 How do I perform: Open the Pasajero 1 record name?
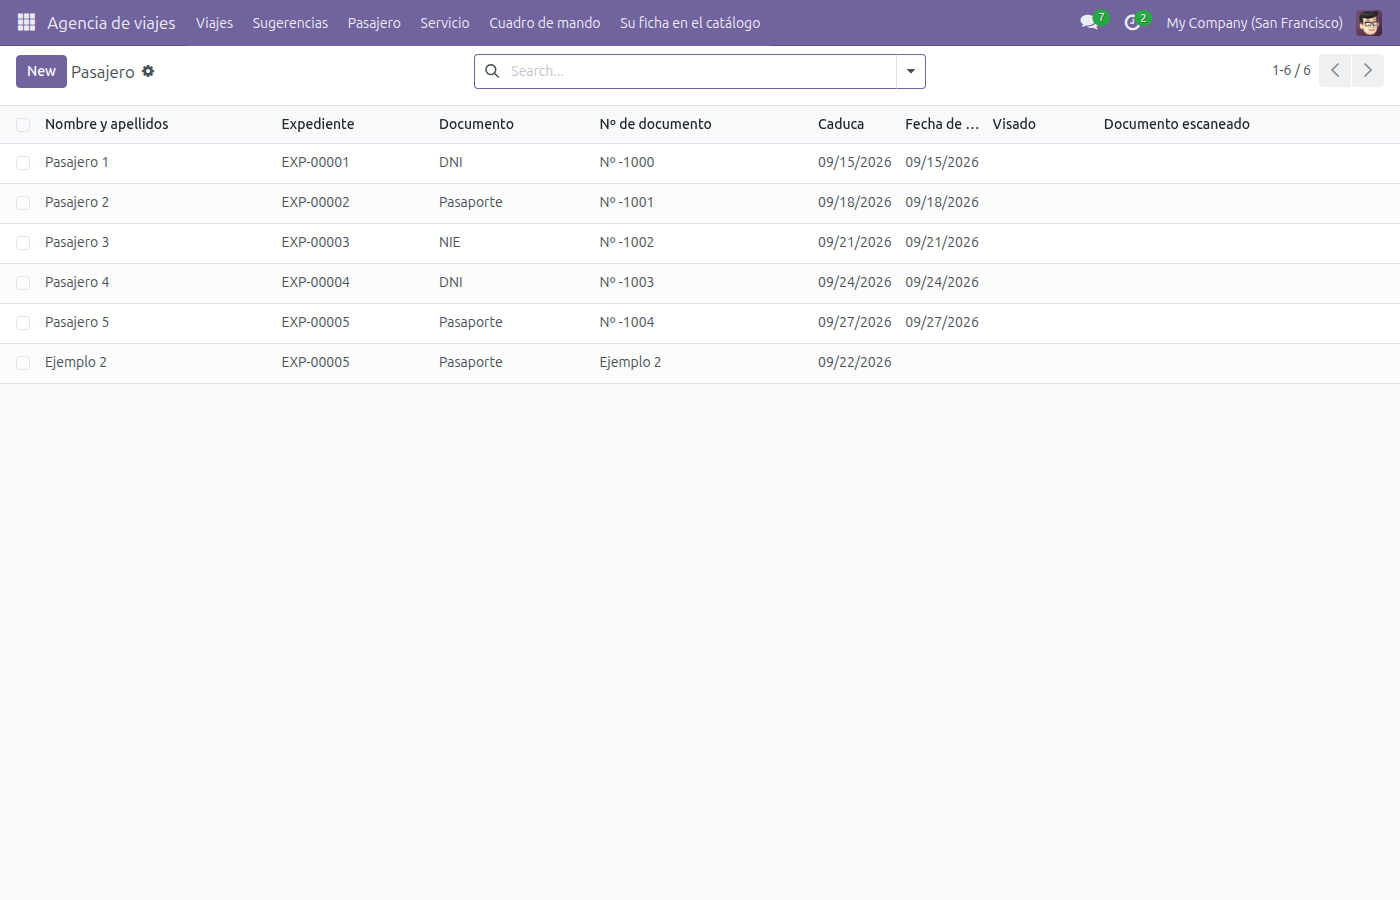(77, 162)
